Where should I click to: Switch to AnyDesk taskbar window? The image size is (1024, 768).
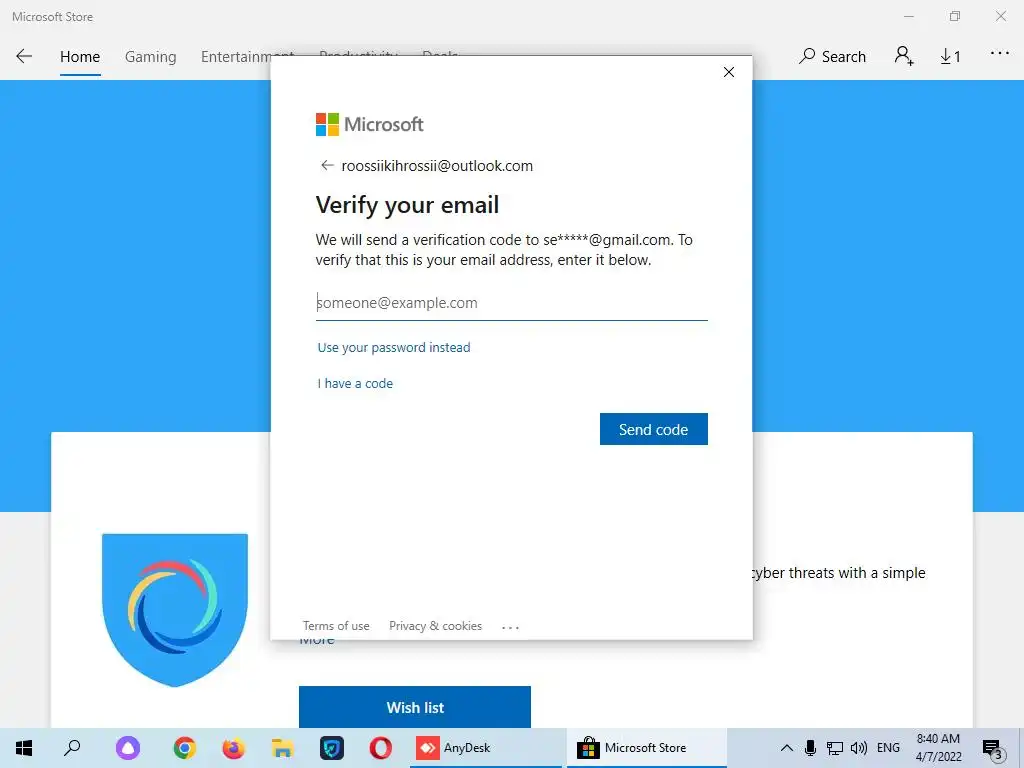(x=485, y=748)
